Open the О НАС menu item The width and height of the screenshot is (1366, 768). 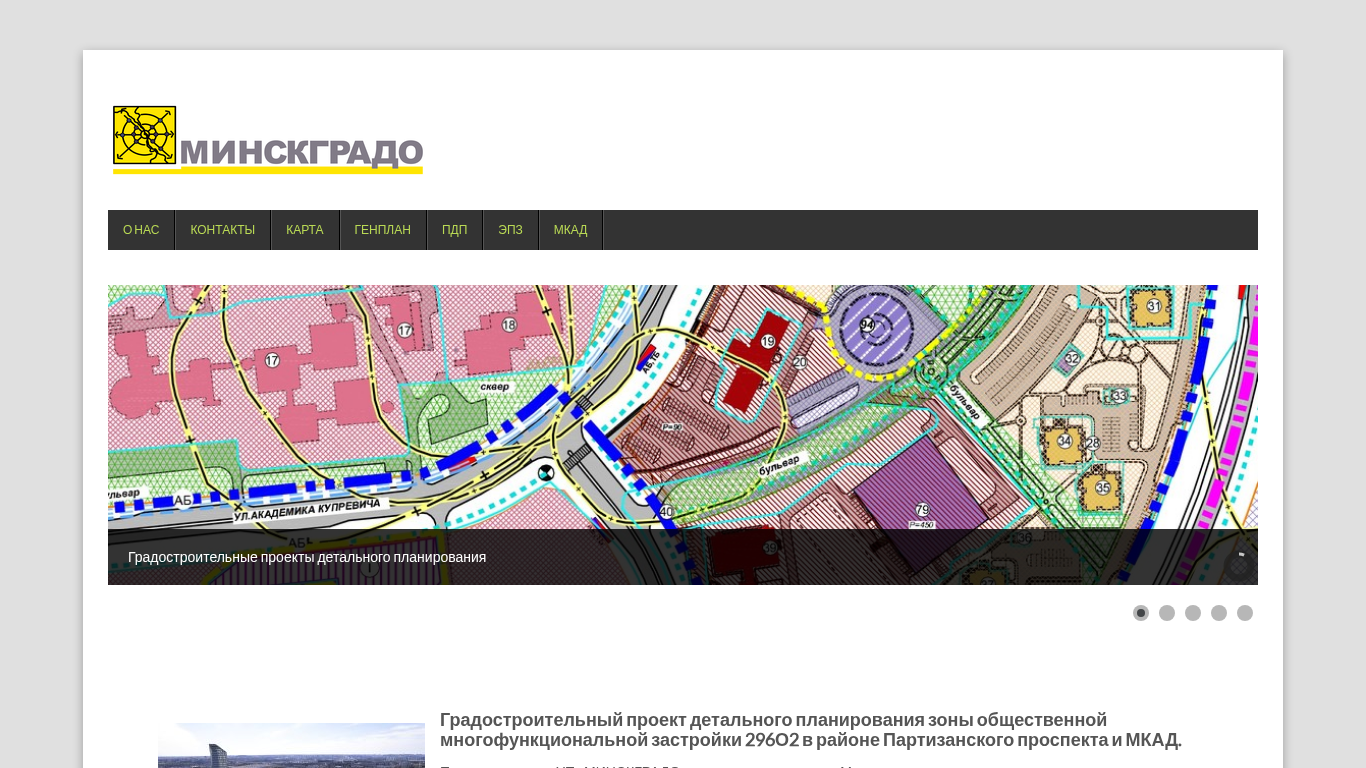141,230
